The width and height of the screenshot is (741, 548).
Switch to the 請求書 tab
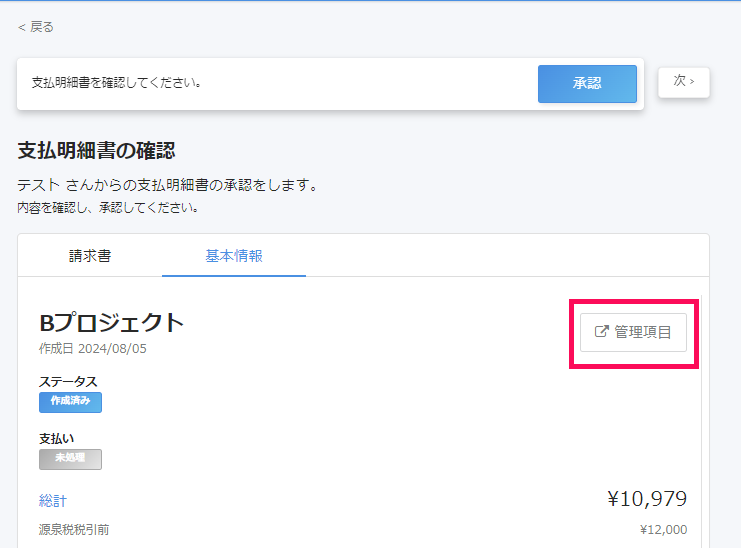pyautogui.click(x=90, y=256)
